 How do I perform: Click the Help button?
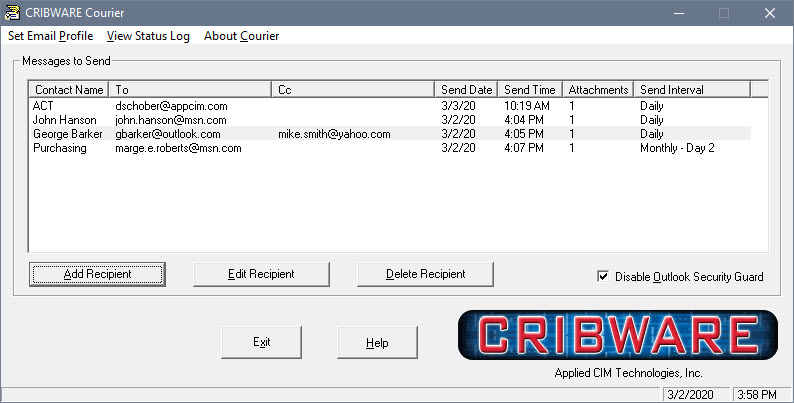click(377, 343)
